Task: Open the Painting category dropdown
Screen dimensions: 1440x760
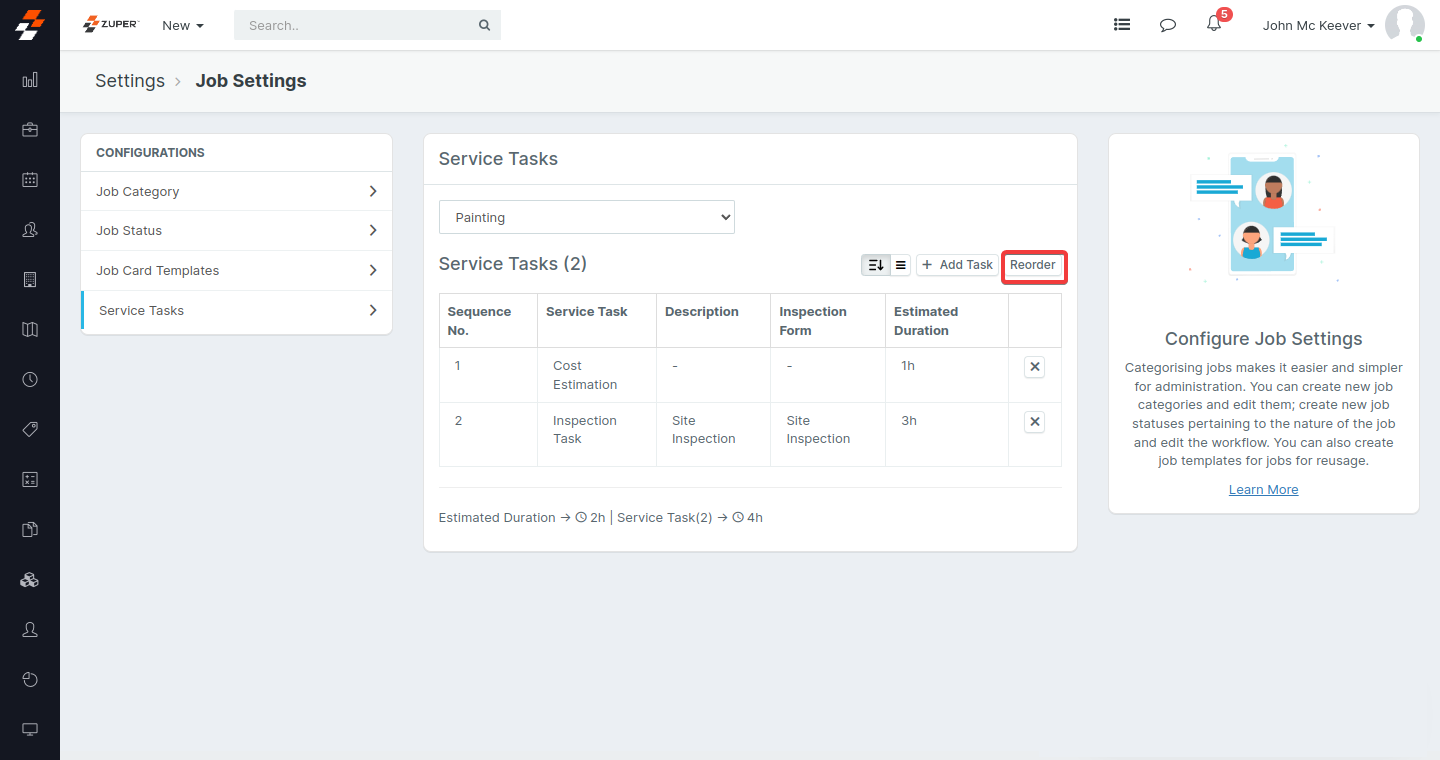Action: point(587,217)
